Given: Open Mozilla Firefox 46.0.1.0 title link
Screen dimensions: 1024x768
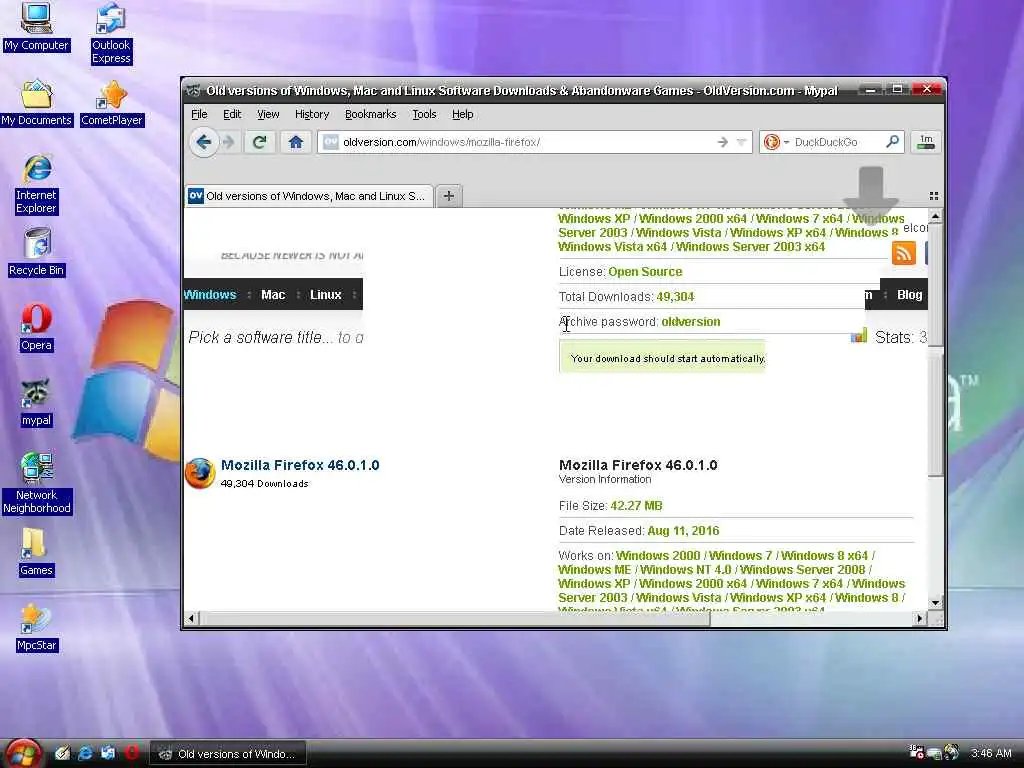Looking at the screenshot, I should pyautogui.click(x=300, y=465).
